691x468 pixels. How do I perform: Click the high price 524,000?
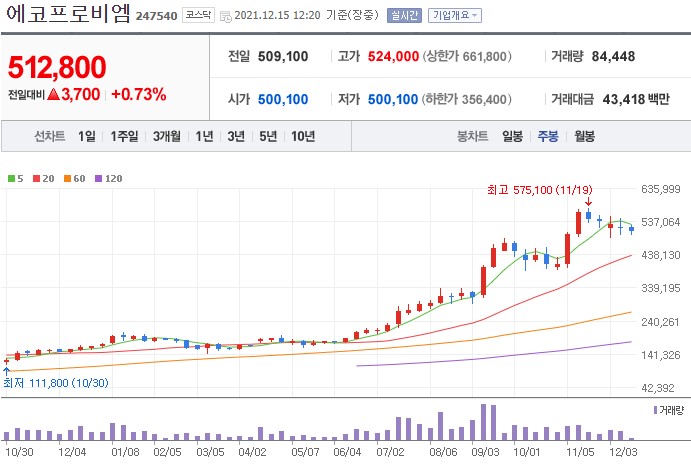(x=393, y=56)
